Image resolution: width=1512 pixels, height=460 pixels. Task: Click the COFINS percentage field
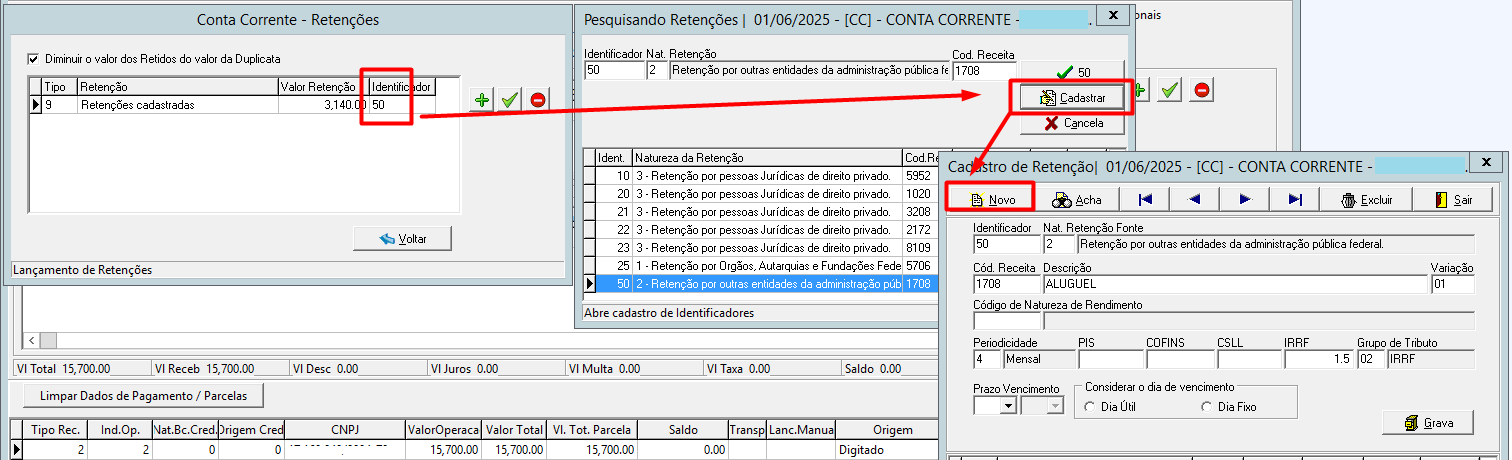(x=1179, y=358)
